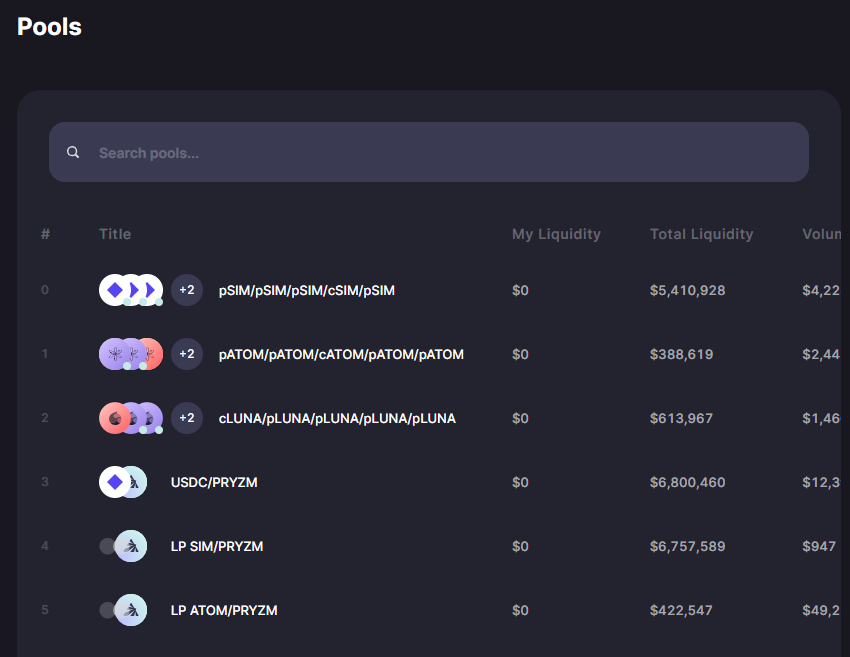Focus the Search pools input field
This screenshot has height=657, width=850.
click(428, 152)
